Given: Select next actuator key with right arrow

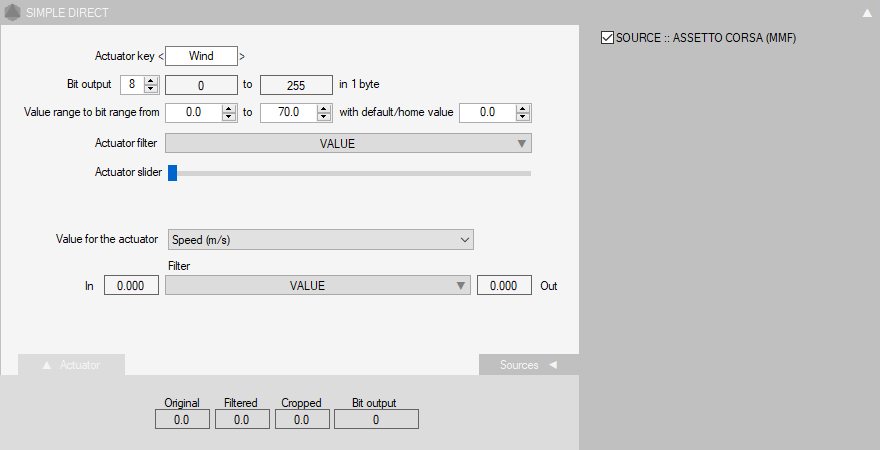Looking at the screenshot, I should 242,57.
